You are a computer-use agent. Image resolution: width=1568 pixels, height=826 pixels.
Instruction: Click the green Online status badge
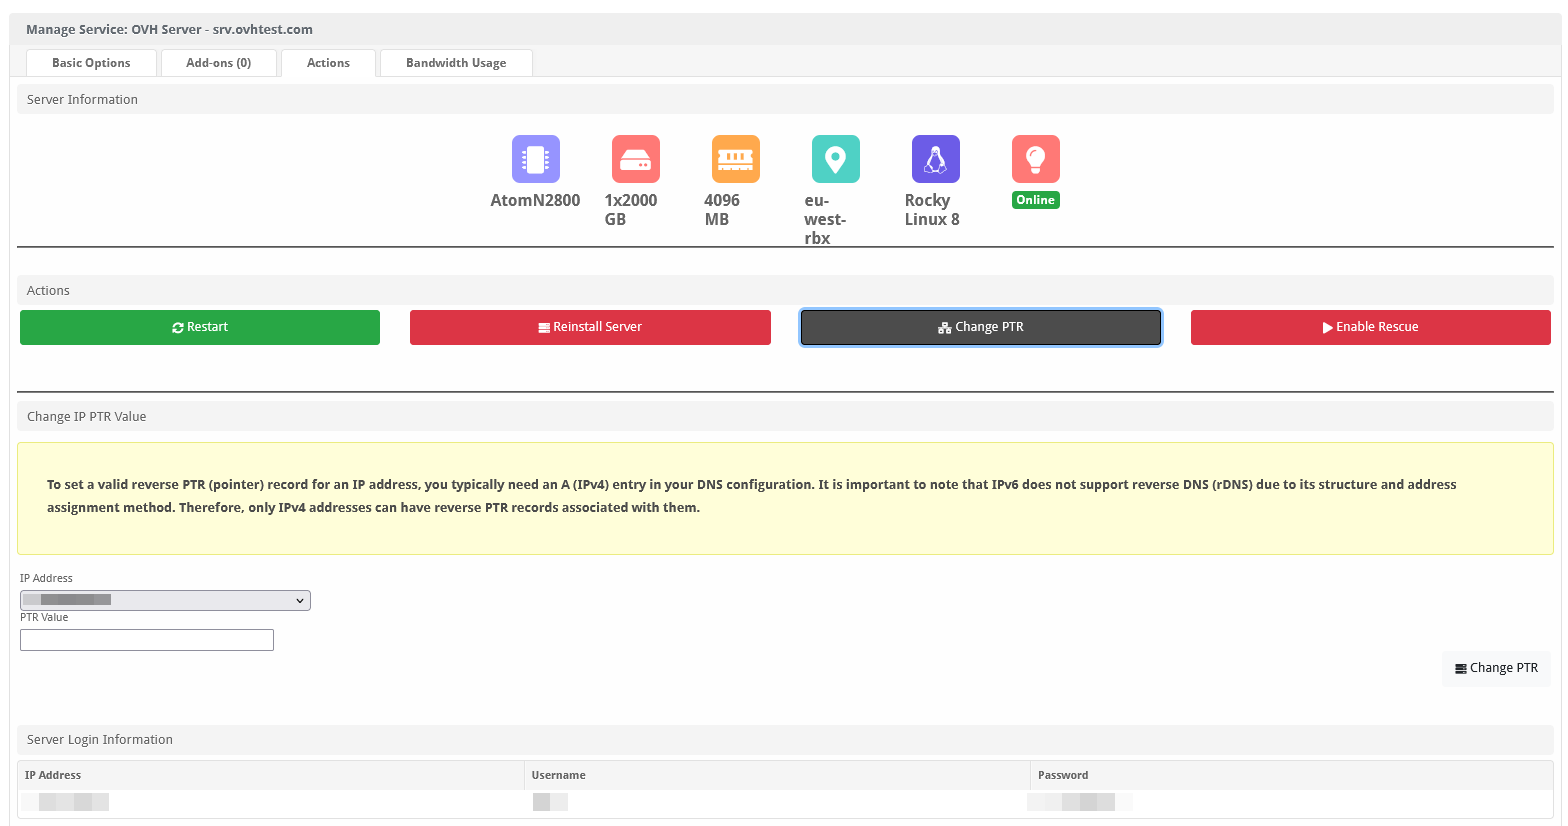tap(1036, 200)
